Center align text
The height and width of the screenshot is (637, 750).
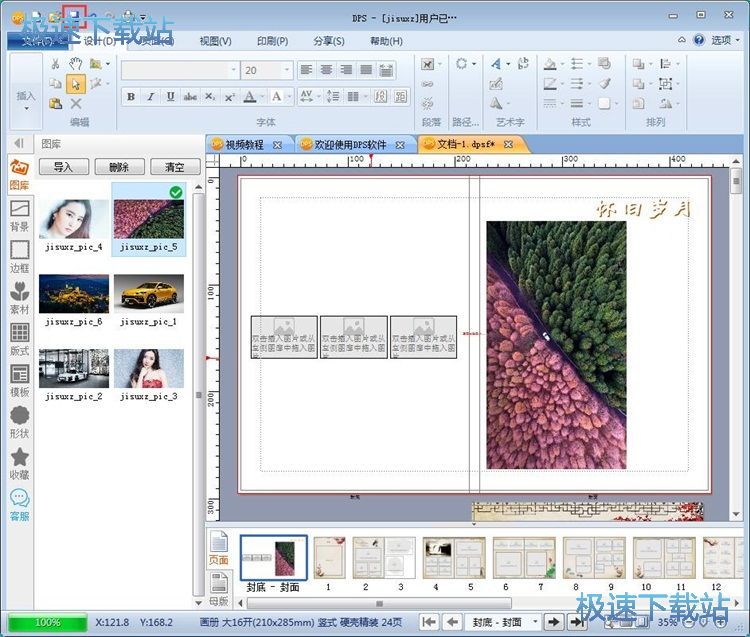click(326, 70)
